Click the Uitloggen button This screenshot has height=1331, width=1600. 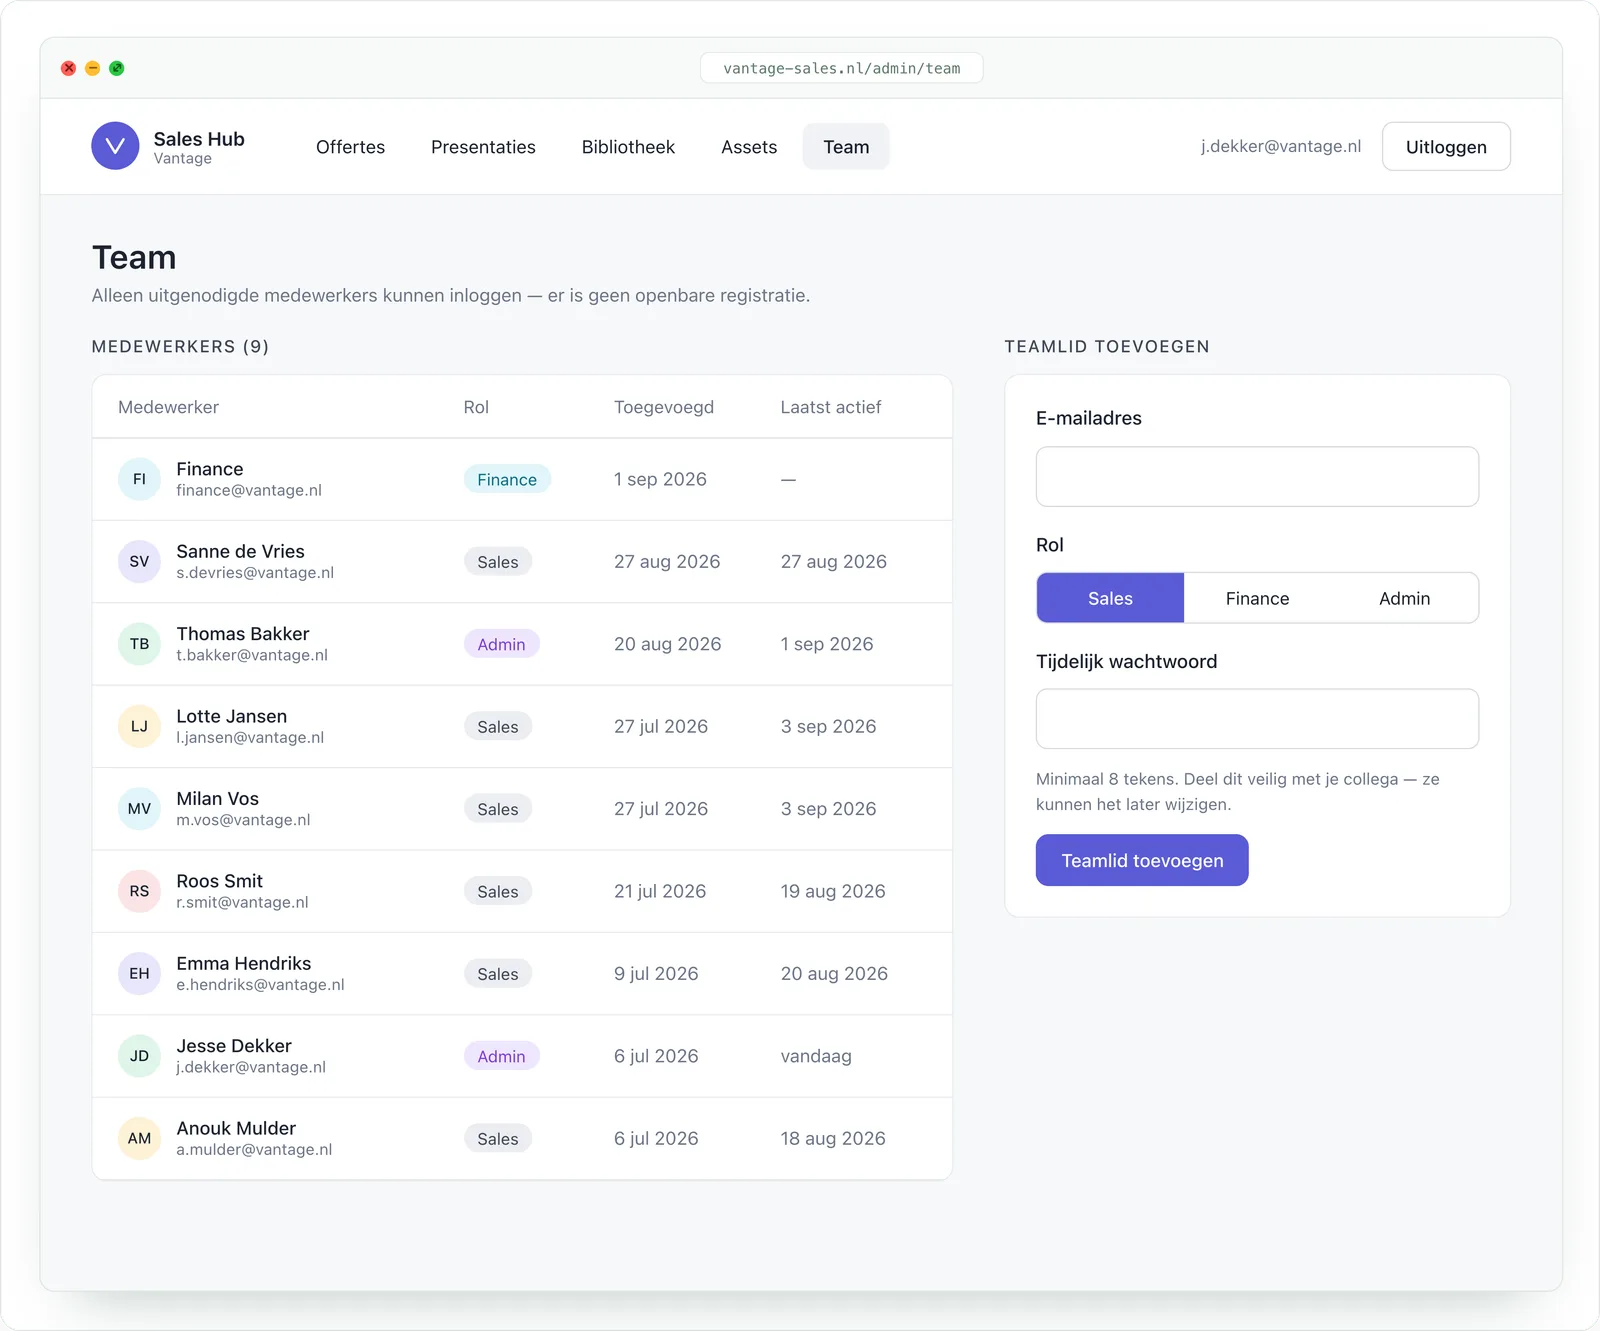[1446, 147]
